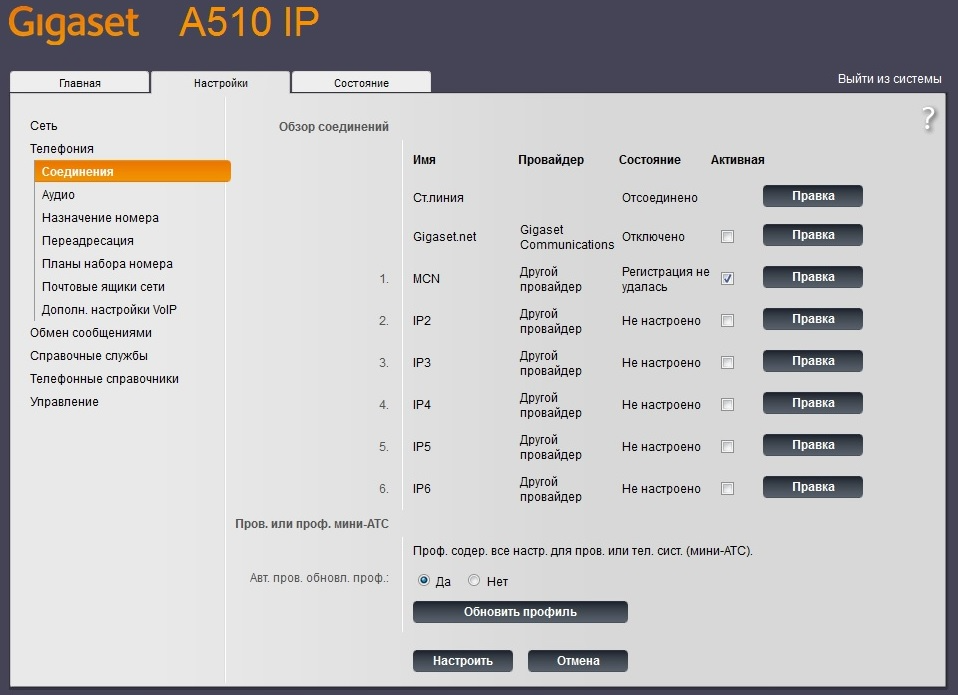
Task: Open Обмен сообщениями section
Action: tap(90, 333)
